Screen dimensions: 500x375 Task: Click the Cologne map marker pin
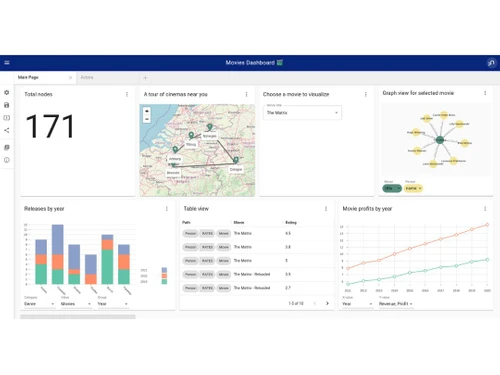[236, 160]
